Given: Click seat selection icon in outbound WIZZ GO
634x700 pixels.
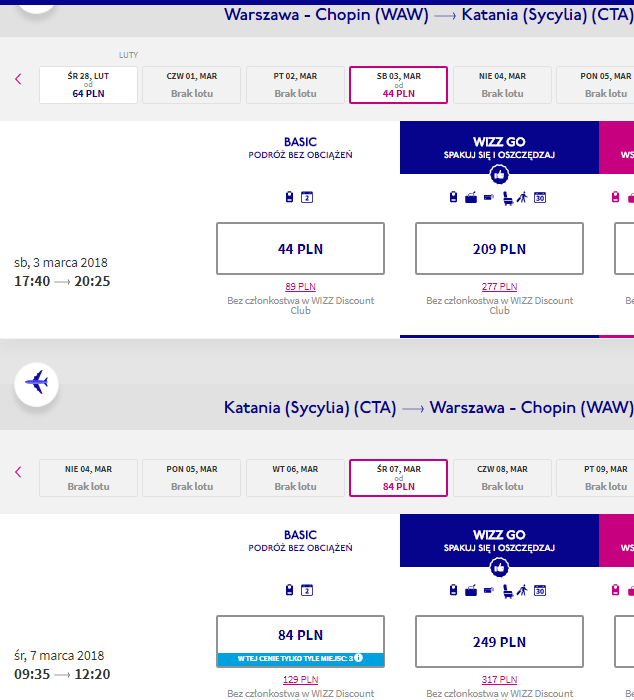Looking at the screenshot, I should [508, 198].
